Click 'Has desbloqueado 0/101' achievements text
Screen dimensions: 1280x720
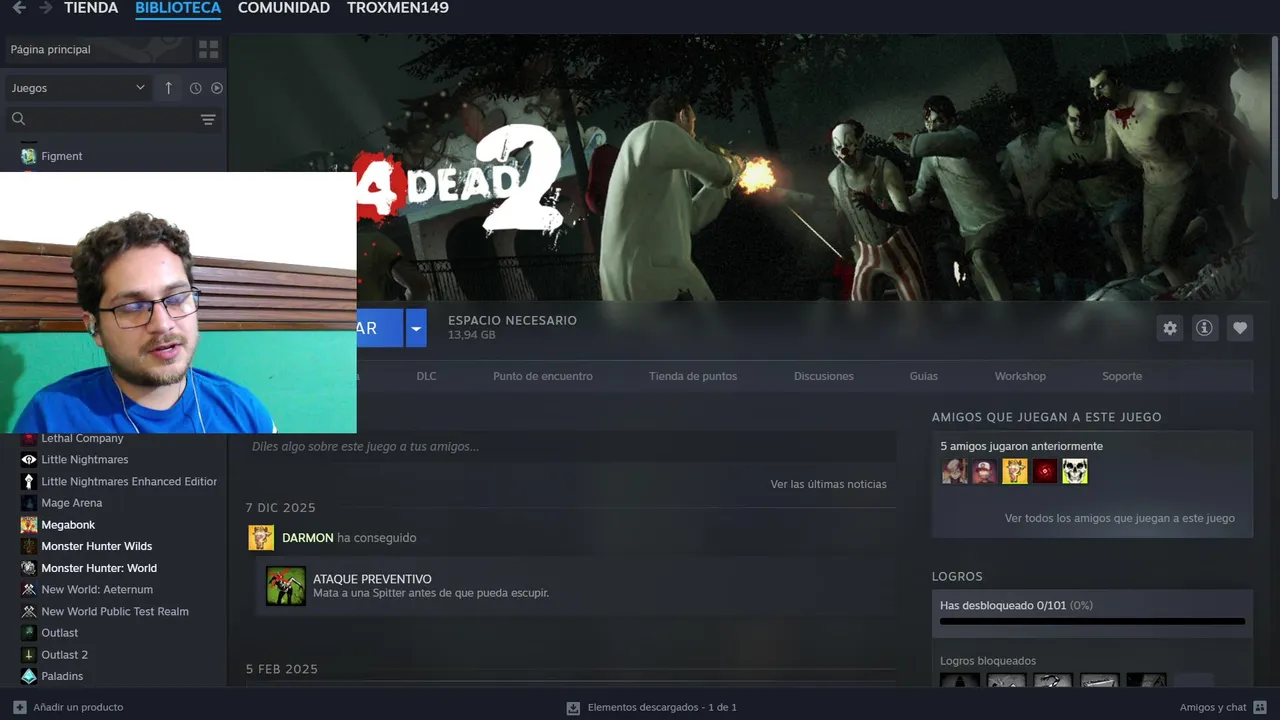(x=1016, y=606)
